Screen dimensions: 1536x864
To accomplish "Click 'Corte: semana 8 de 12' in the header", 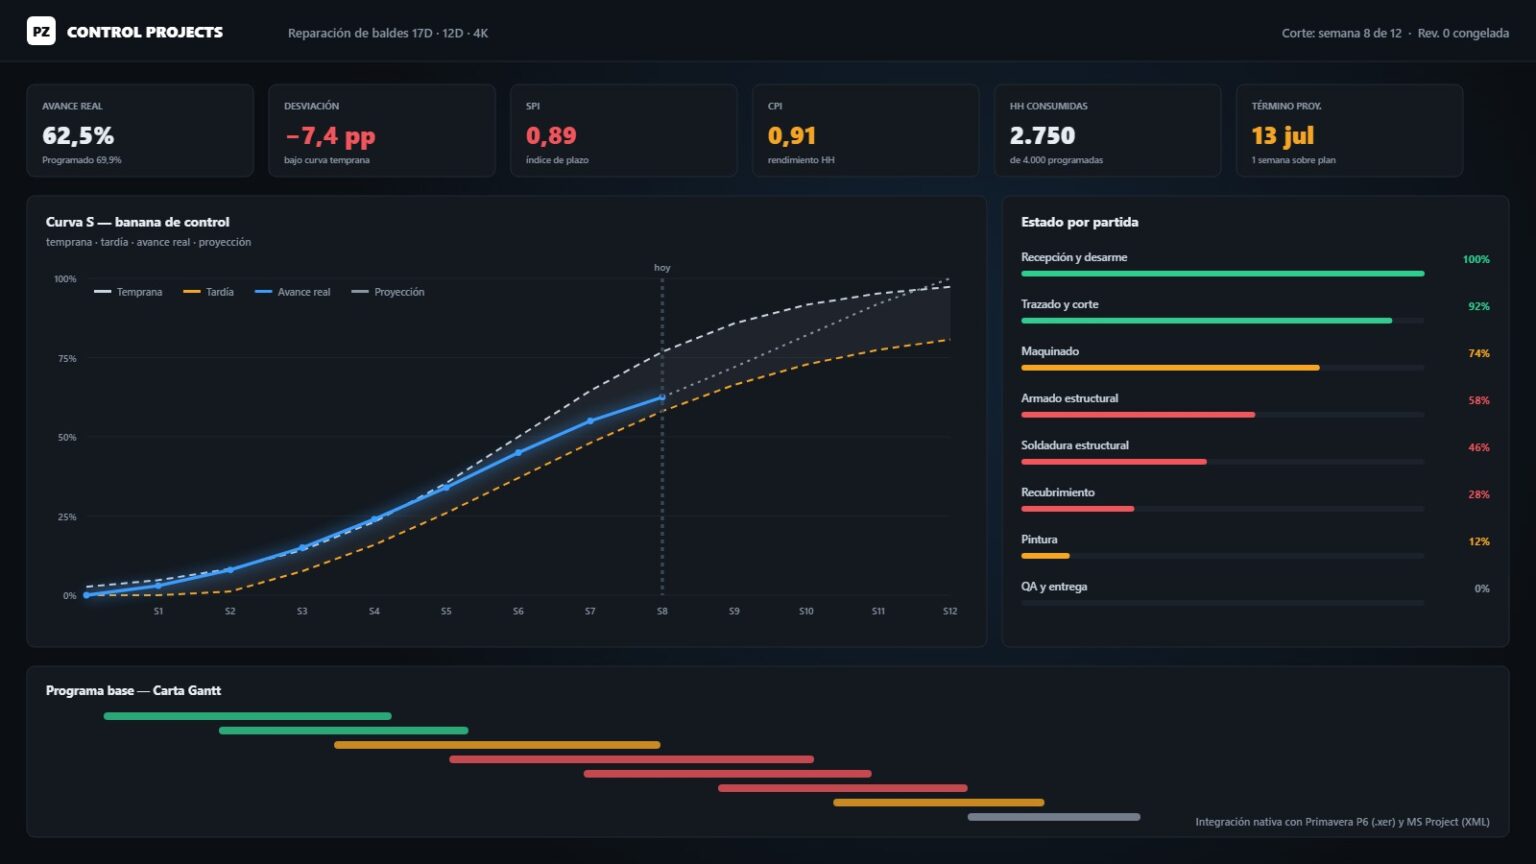I will click(x=1342, y=33).
